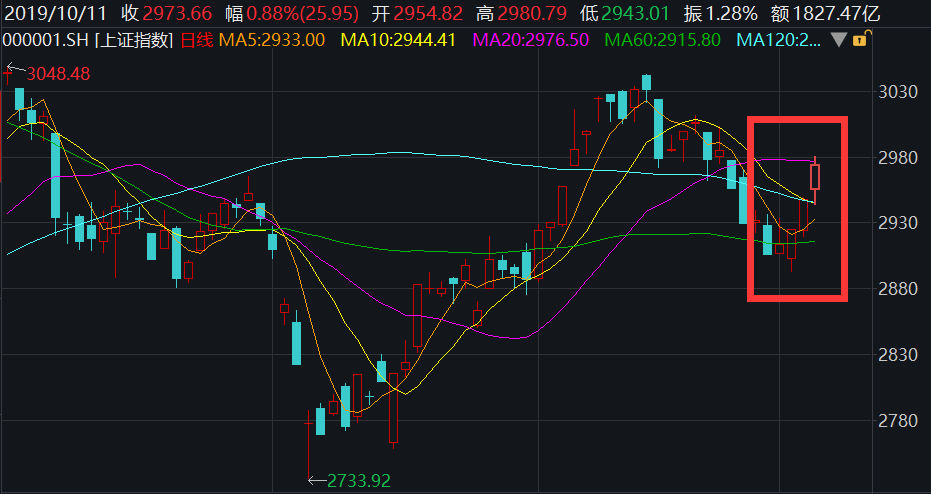Select the 日线 period label
Screen dimensions: 931x494
click(196, 40)
